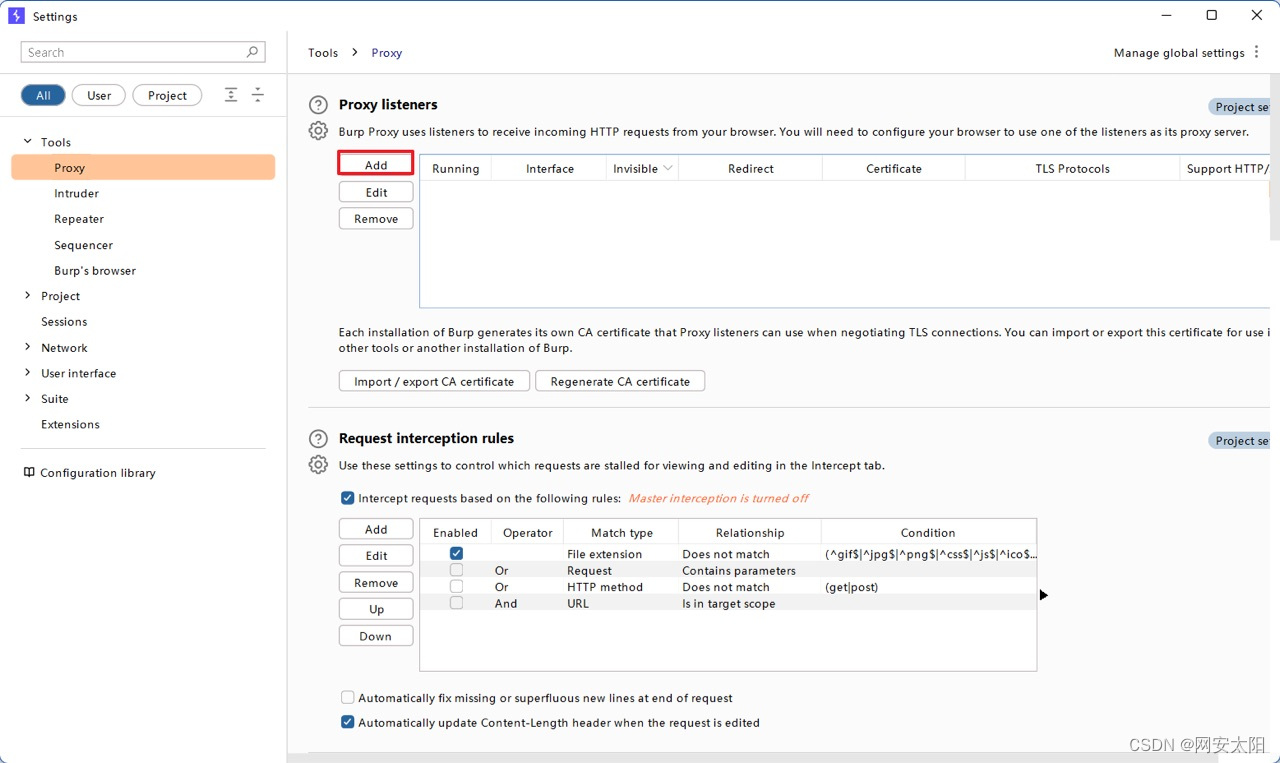
Task: Expand the User interface tree node
Action: (x=28, y=373)
